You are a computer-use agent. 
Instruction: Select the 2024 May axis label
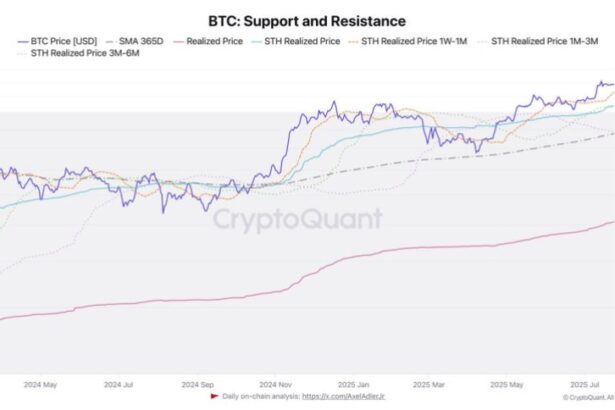pos(39,383)
